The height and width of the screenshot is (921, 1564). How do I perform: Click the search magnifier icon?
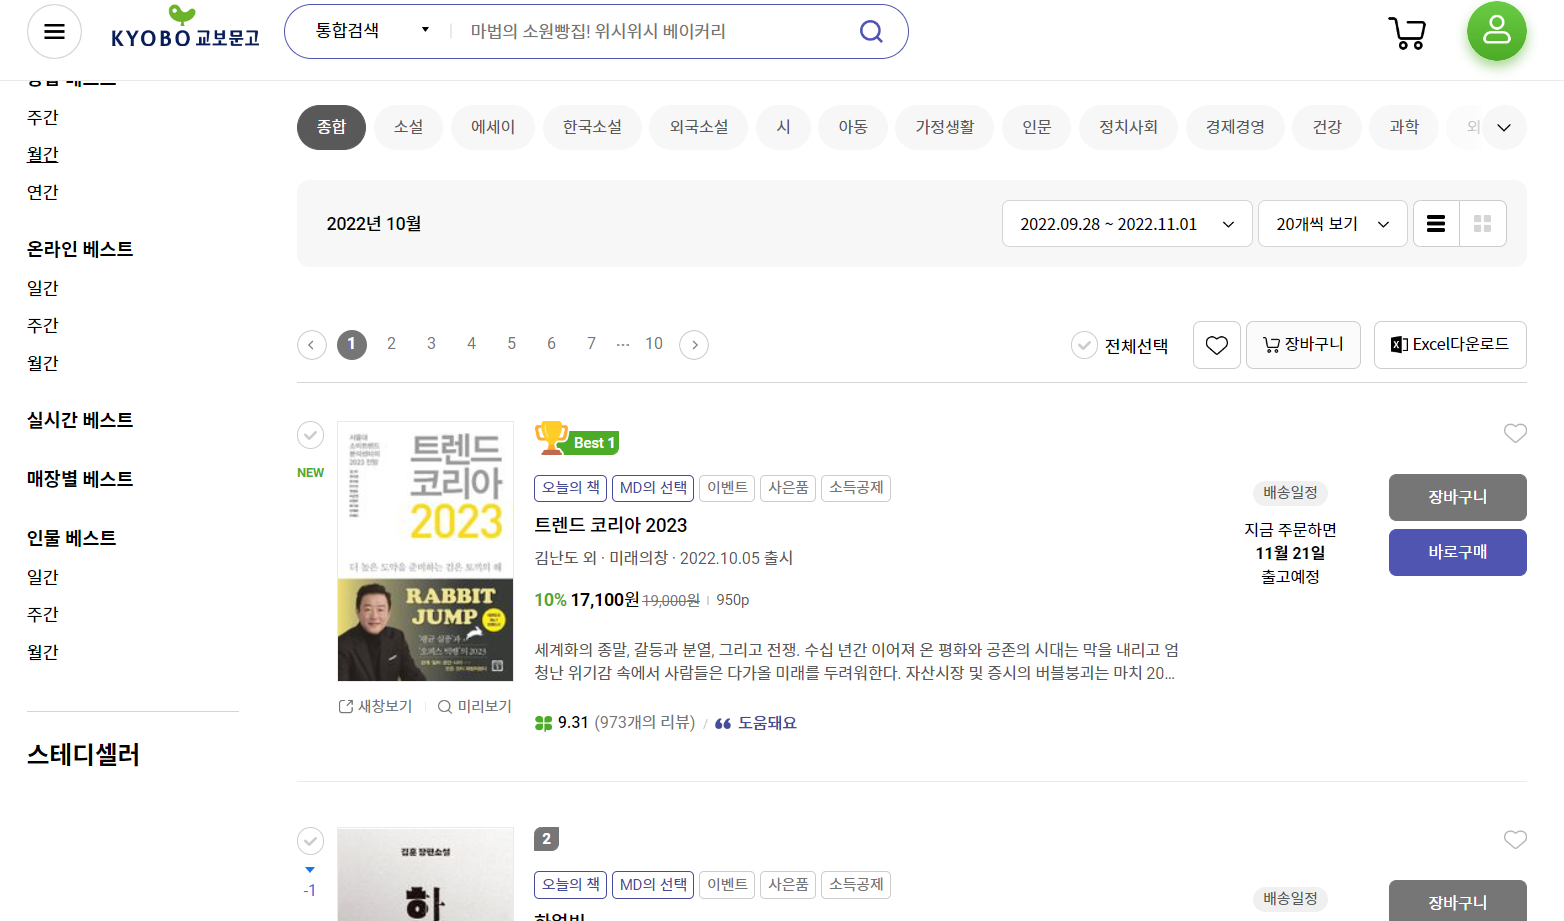coord(871,31)
